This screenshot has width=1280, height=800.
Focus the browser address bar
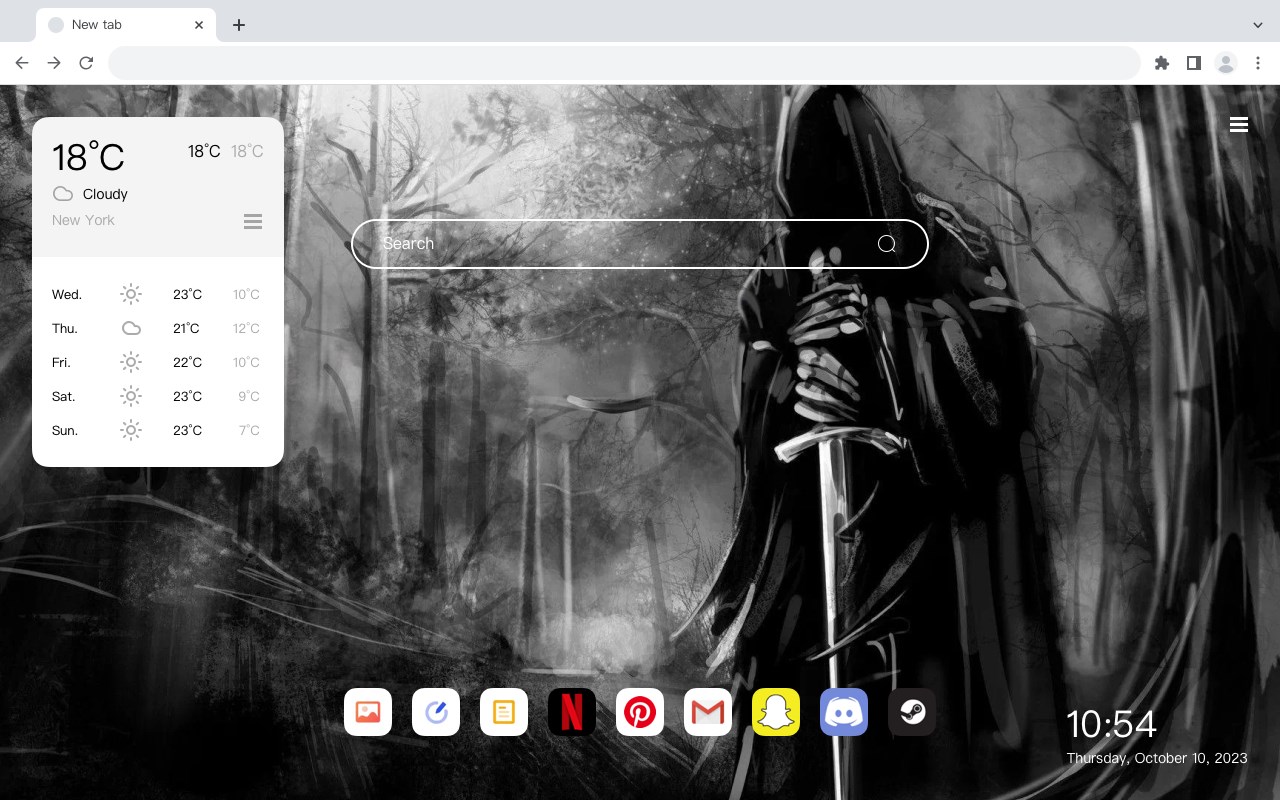click(x=624, y=63)
